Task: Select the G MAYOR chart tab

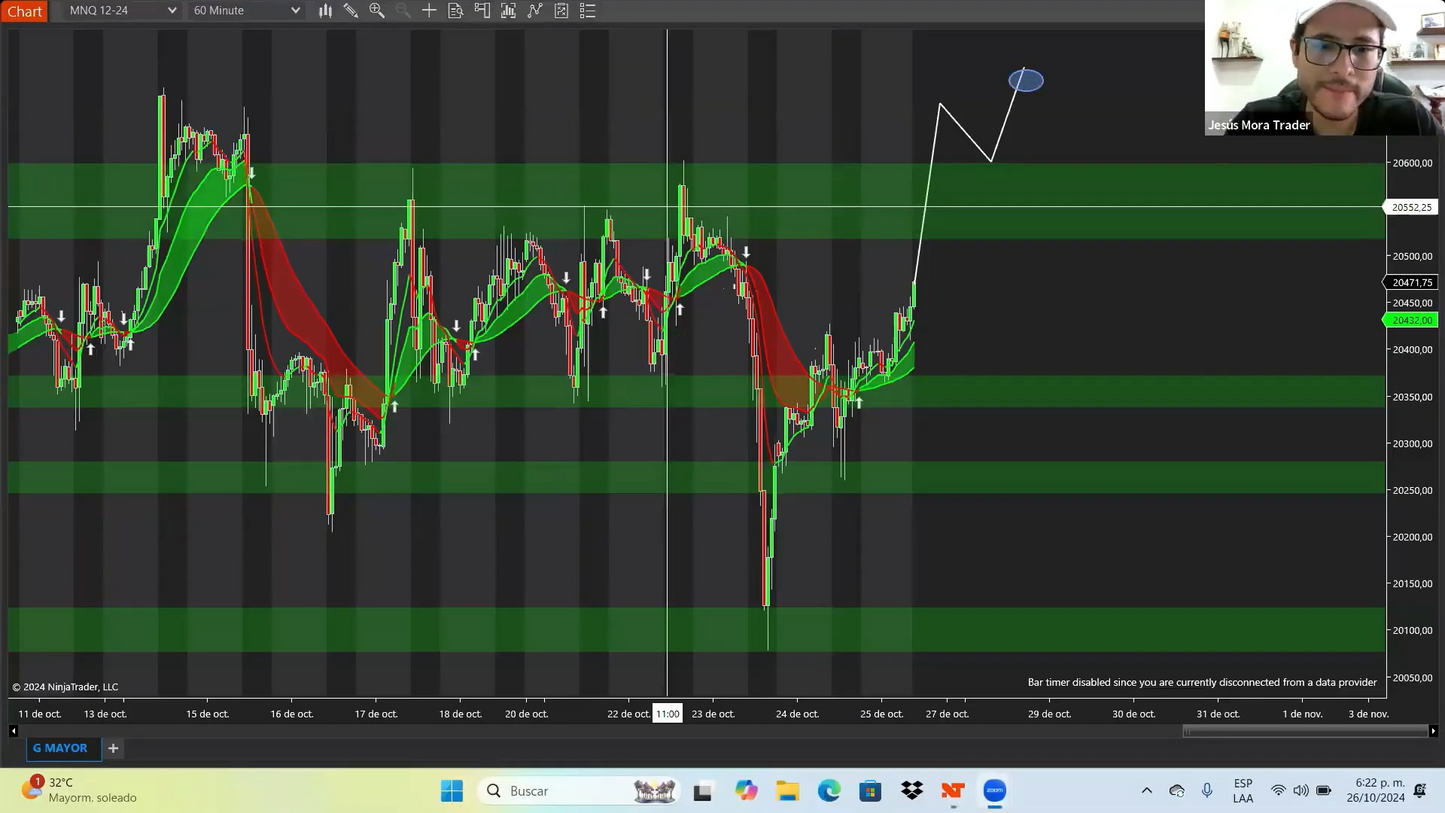Action: tap(60, 748)
